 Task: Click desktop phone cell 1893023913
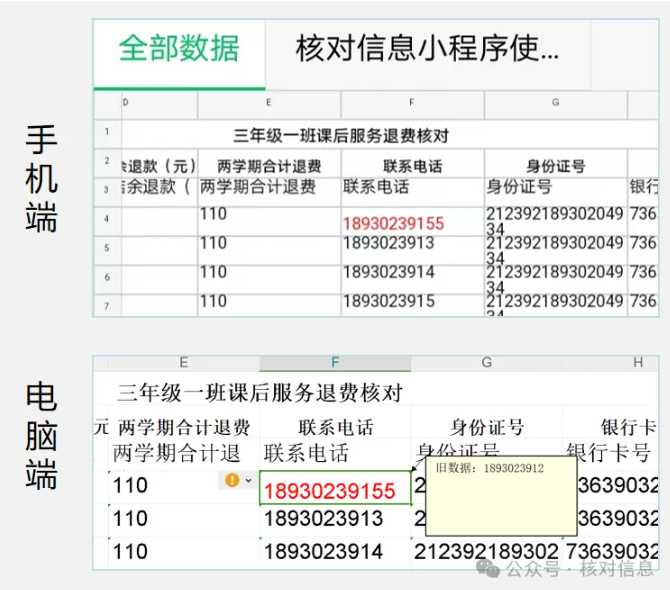[335, 520]
